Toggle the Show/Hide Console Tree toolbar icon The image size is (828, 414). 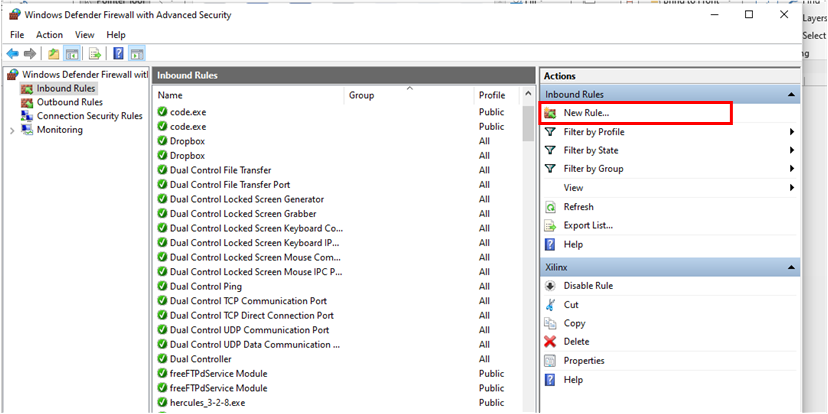click(71, 53)
